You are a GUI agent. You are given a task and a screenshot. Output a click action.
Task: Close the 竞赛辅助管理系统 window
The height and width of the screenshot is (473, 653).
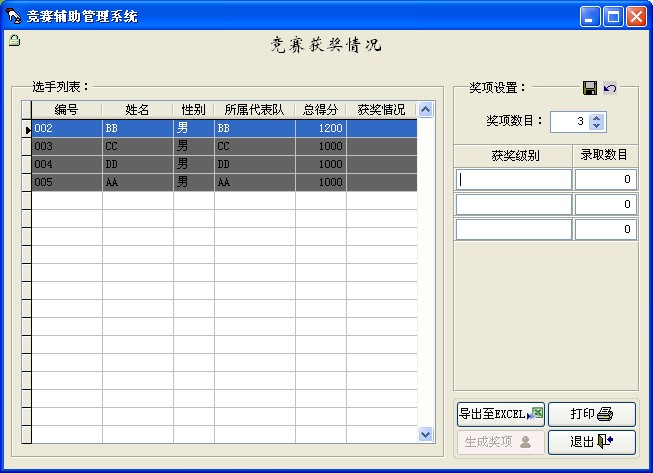point(636,17)
